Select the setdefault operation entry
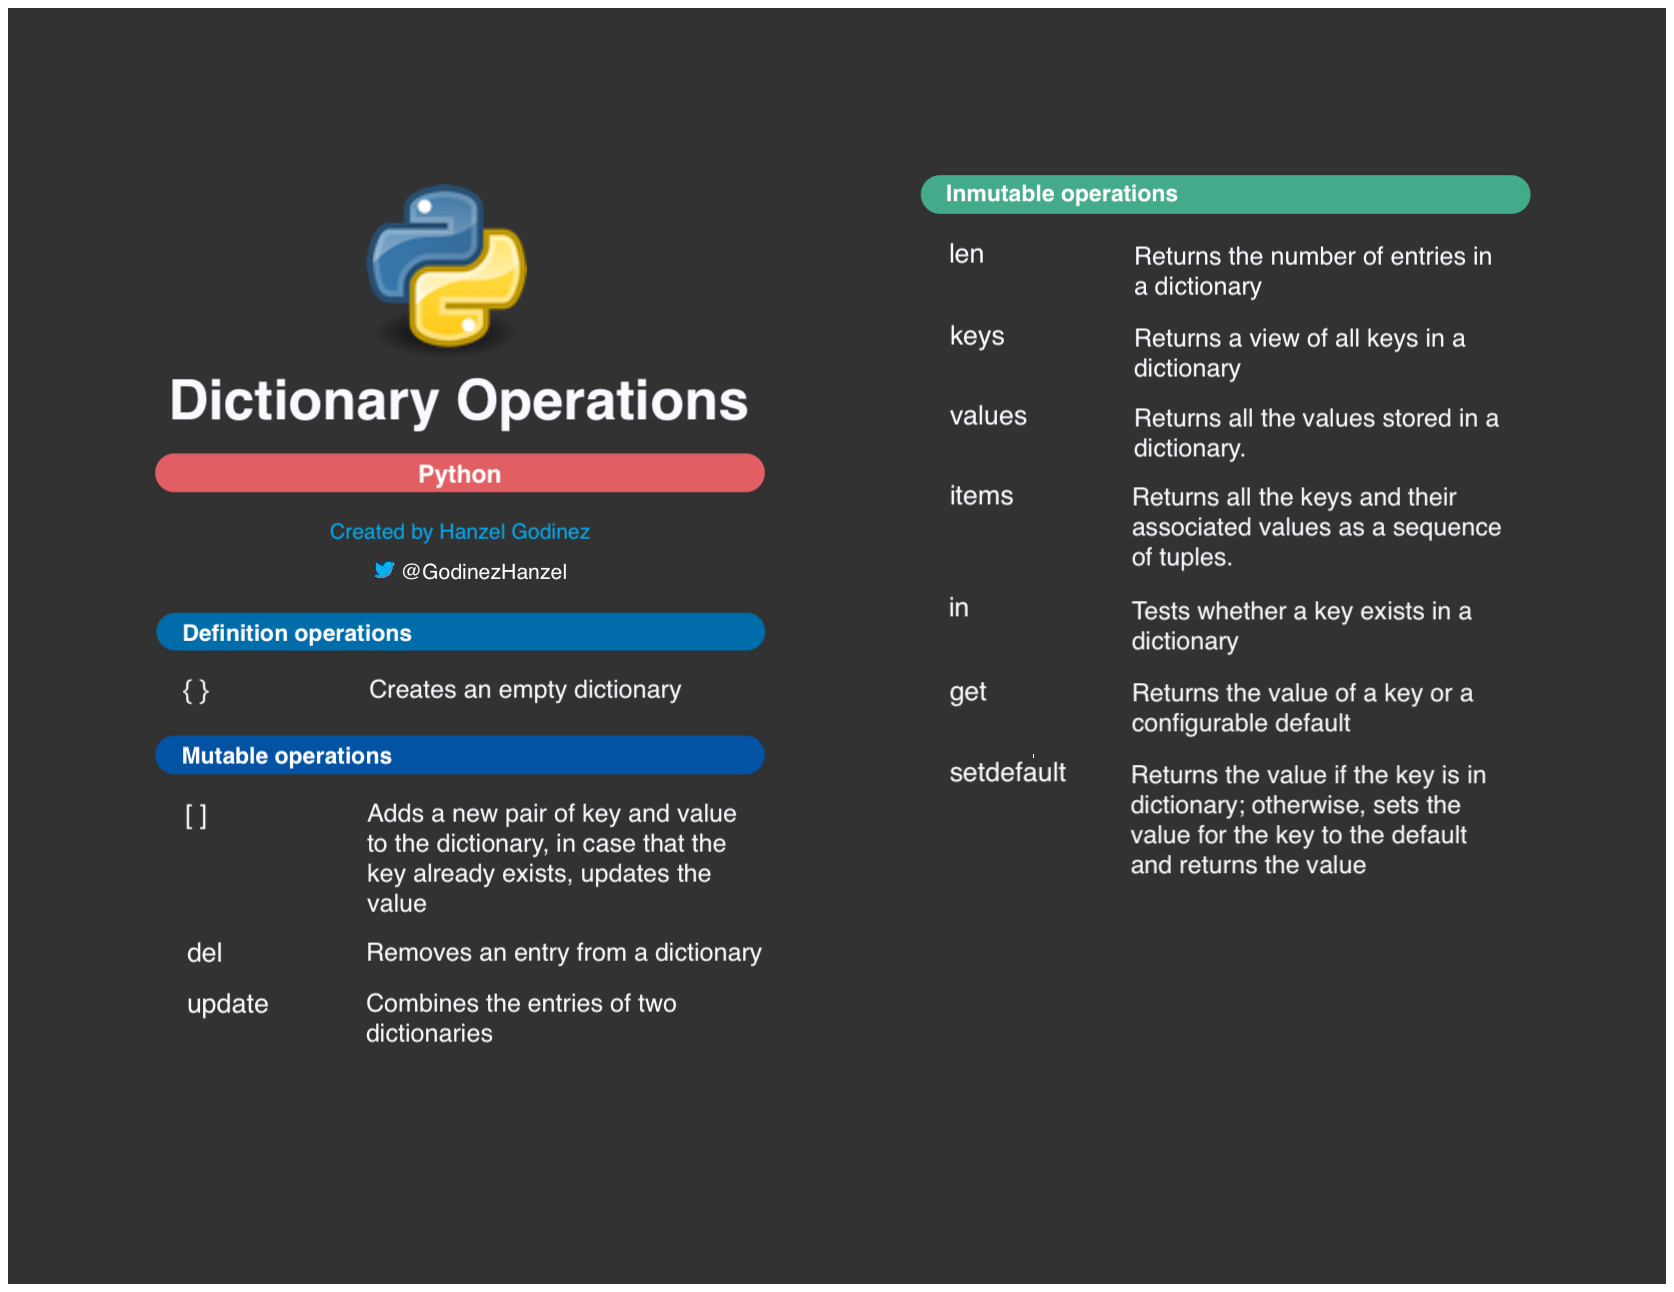The height and width of the screenshot is (1292, 1674). [1006, 773]
